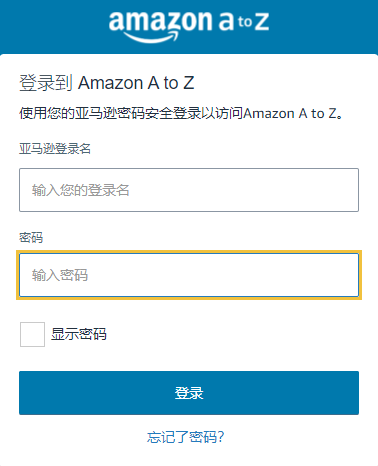Image resolution: width=378 pixels, height=466 pixels.
Task: Click the Amazon A to Z logo
Action: tap(189, 26)
